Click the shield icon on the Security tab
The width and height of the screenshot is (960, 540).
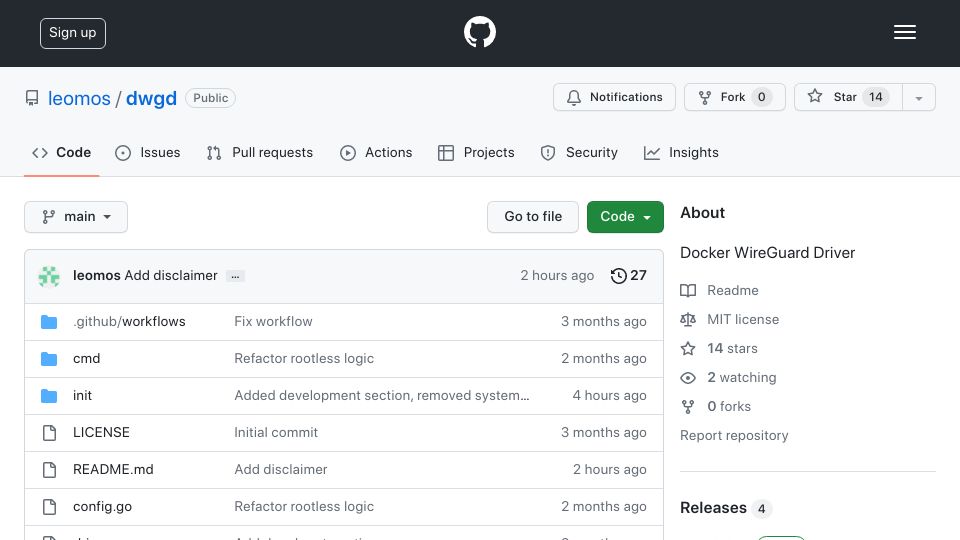[x=548, y=153]
